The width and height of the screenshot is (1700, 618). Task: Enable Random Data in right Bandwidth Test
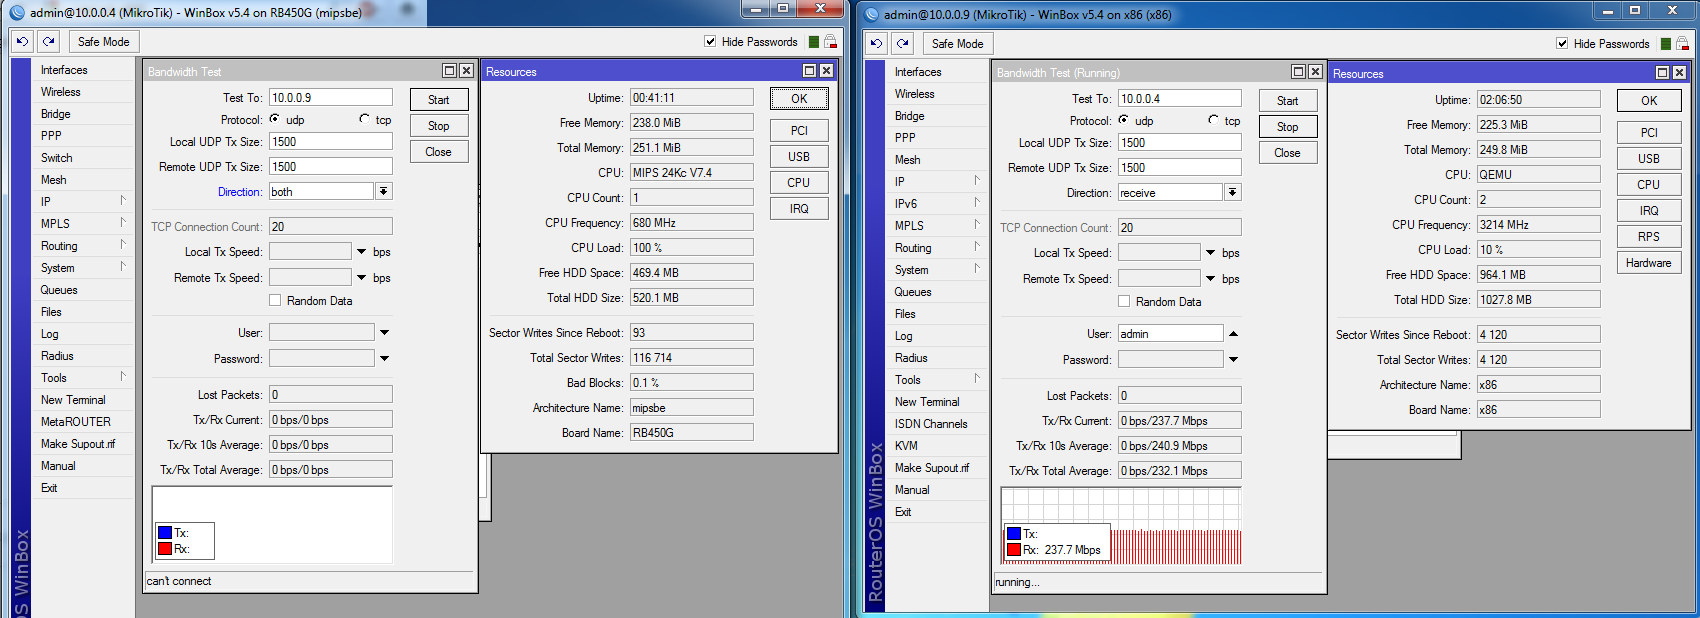(1124, 301)
